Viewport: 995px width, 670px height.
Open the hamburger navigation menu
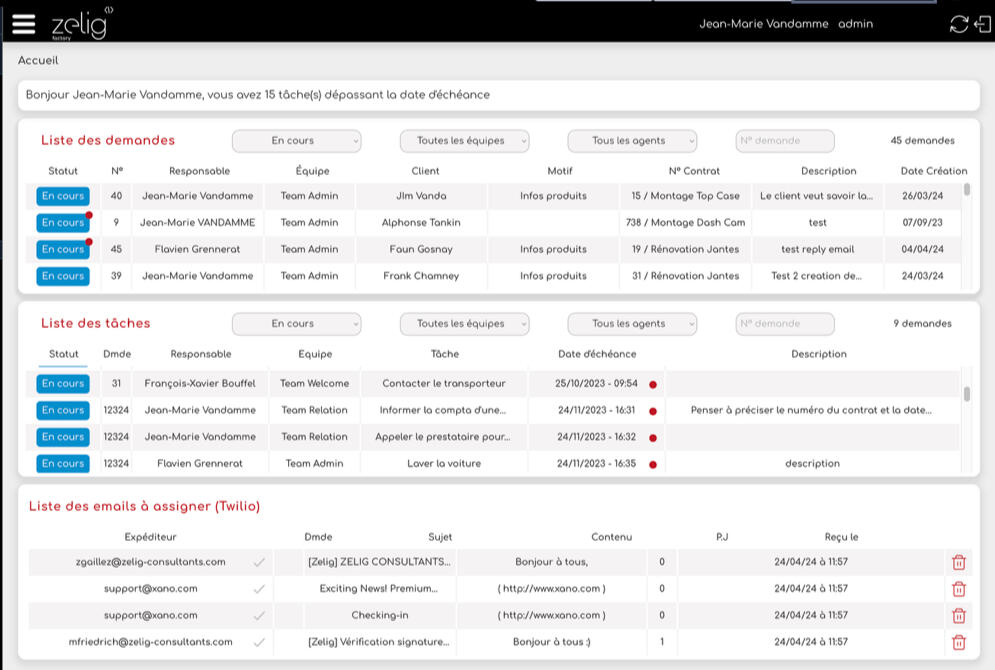tap(23, 24)
